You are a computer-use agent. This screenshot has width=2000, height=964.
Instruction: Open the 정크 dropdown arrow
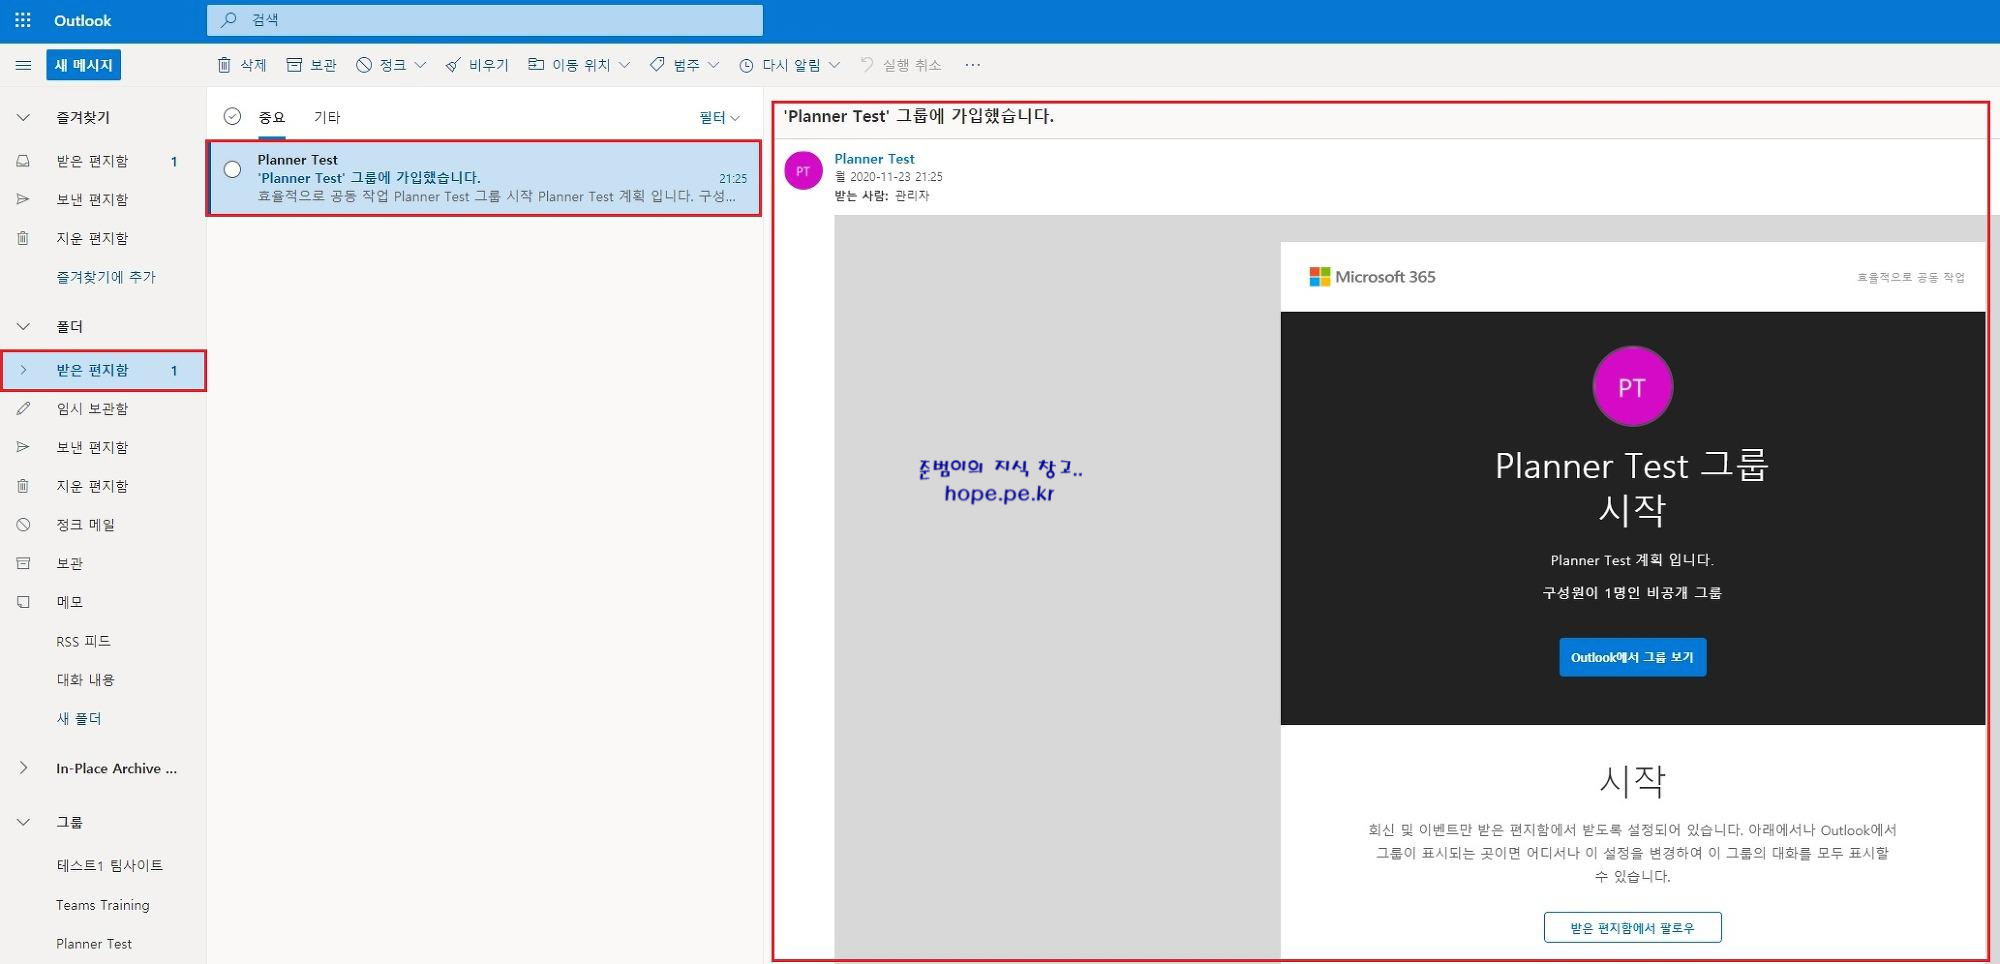point(420,65)
